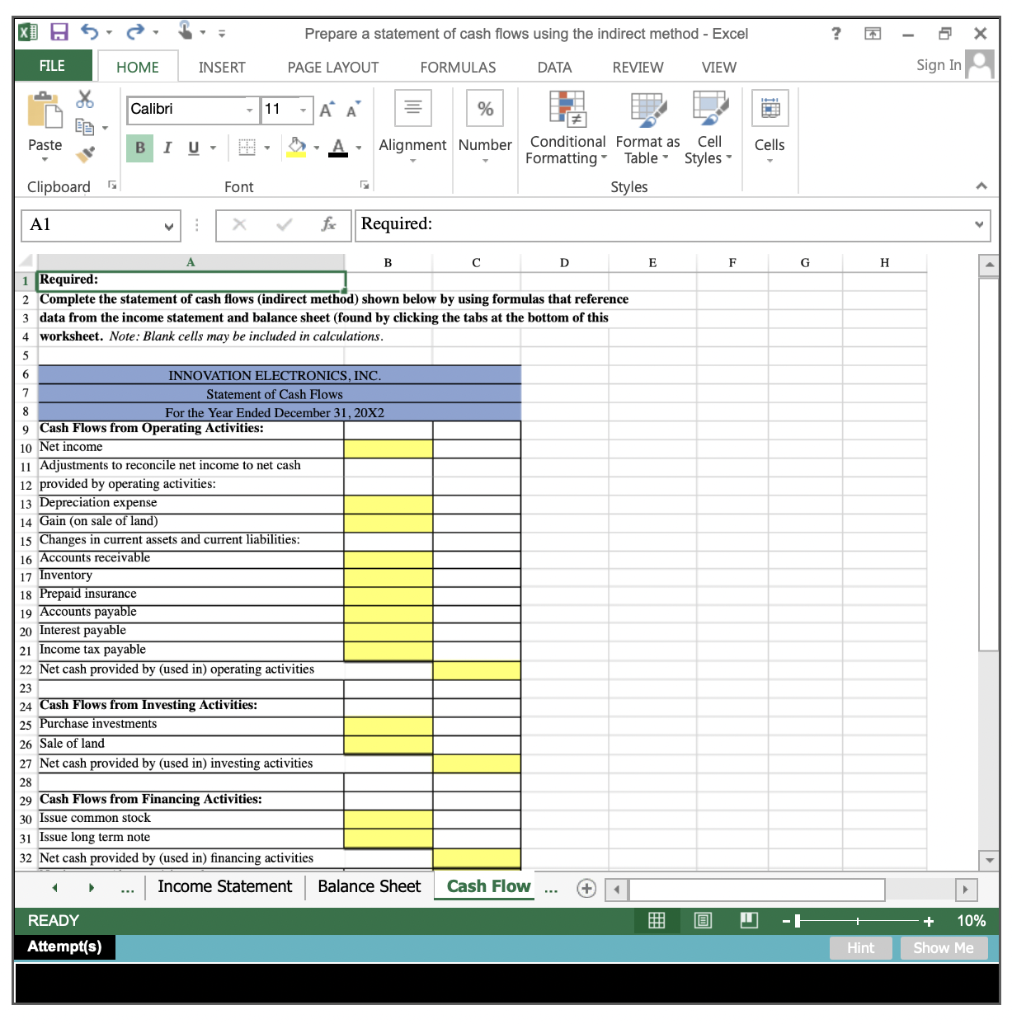This screenshot has height=1024, width=1012.
Task: Open the FILE tab
Action: [52, 66]
